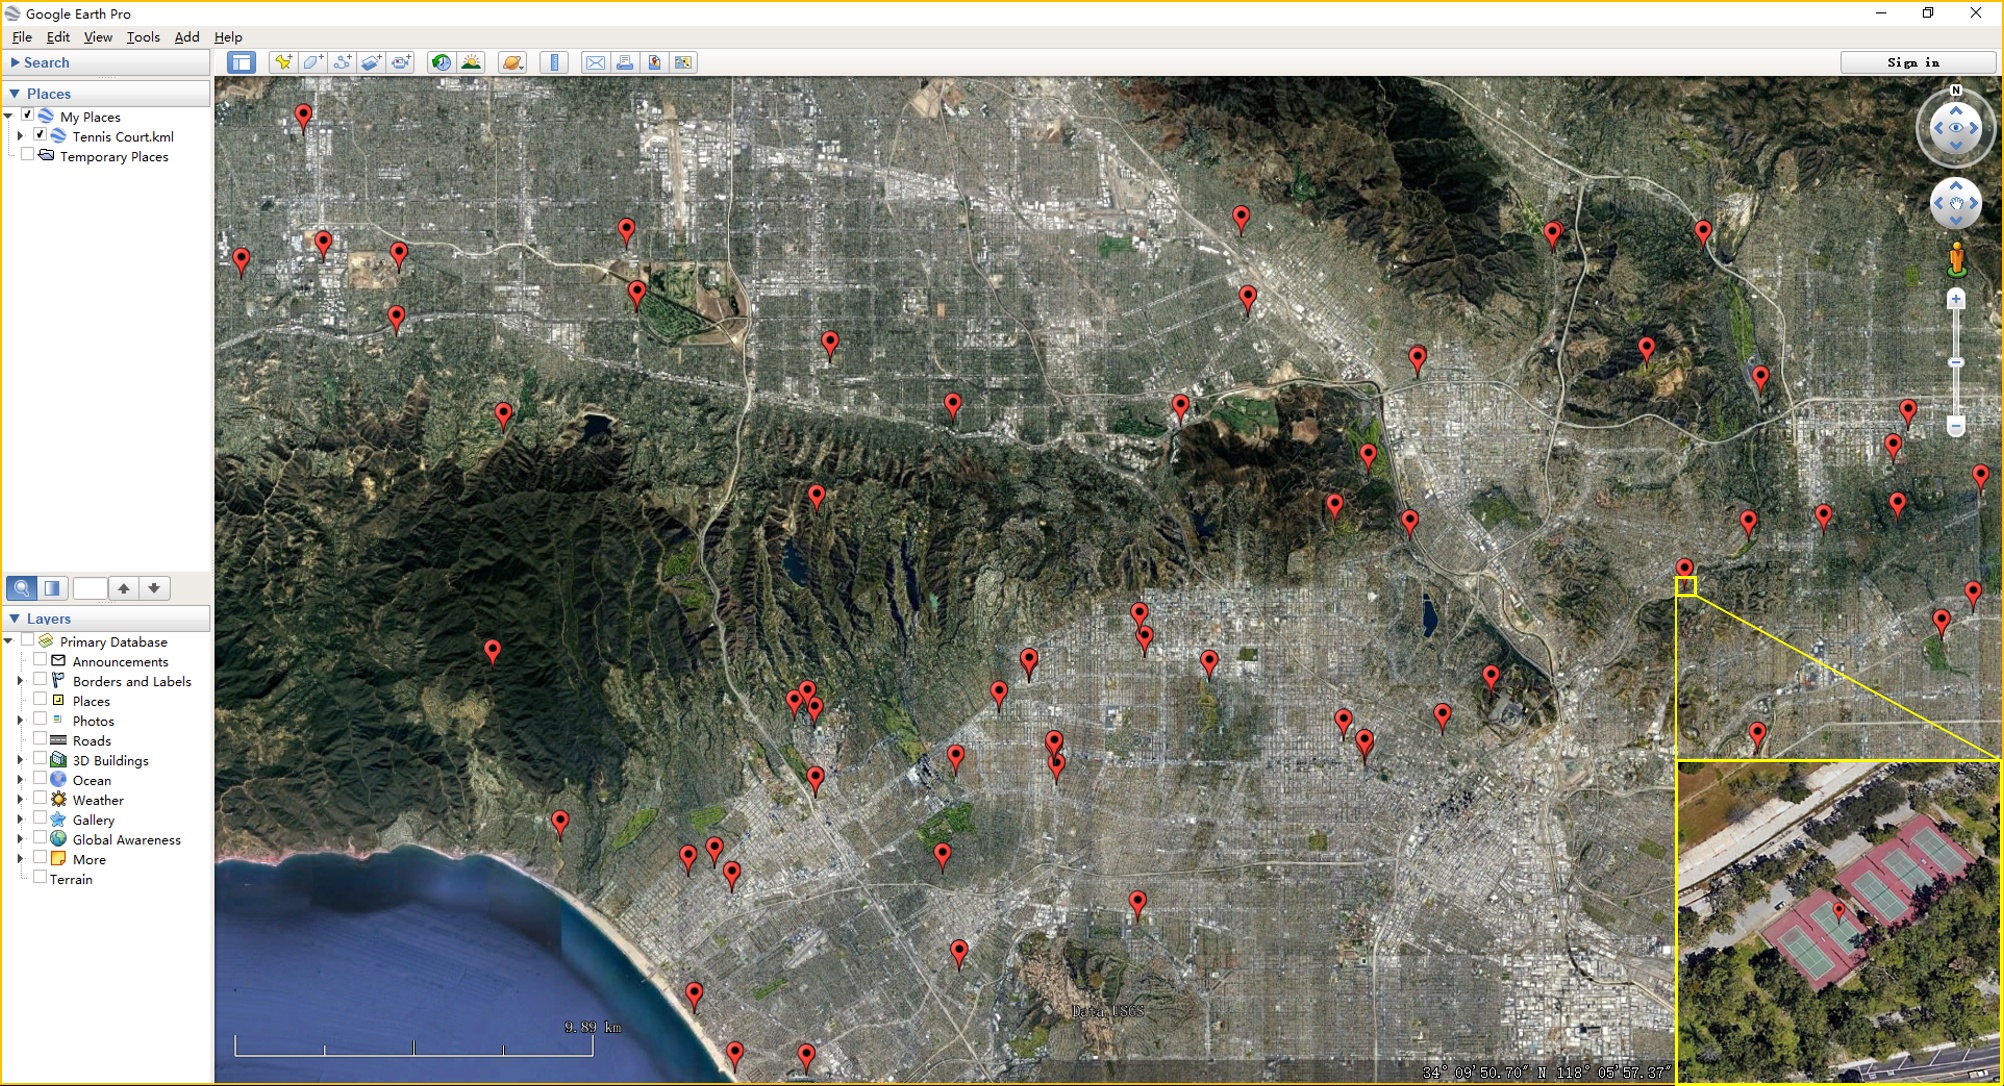Enable the Terrain layer checkbox

coord(40,877)
